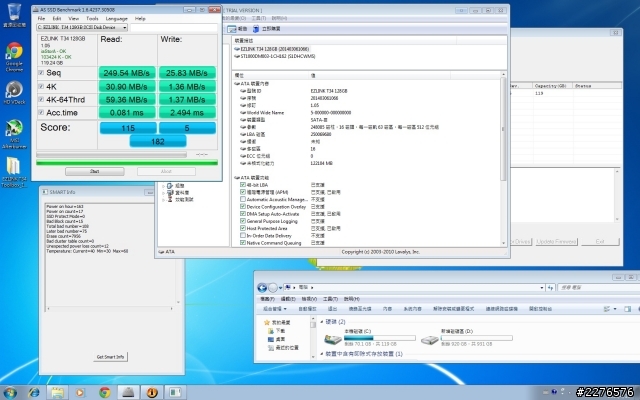Open the Tools menu in AS SSD Benchmark
The image size is (640, 400).
point(92,18)
